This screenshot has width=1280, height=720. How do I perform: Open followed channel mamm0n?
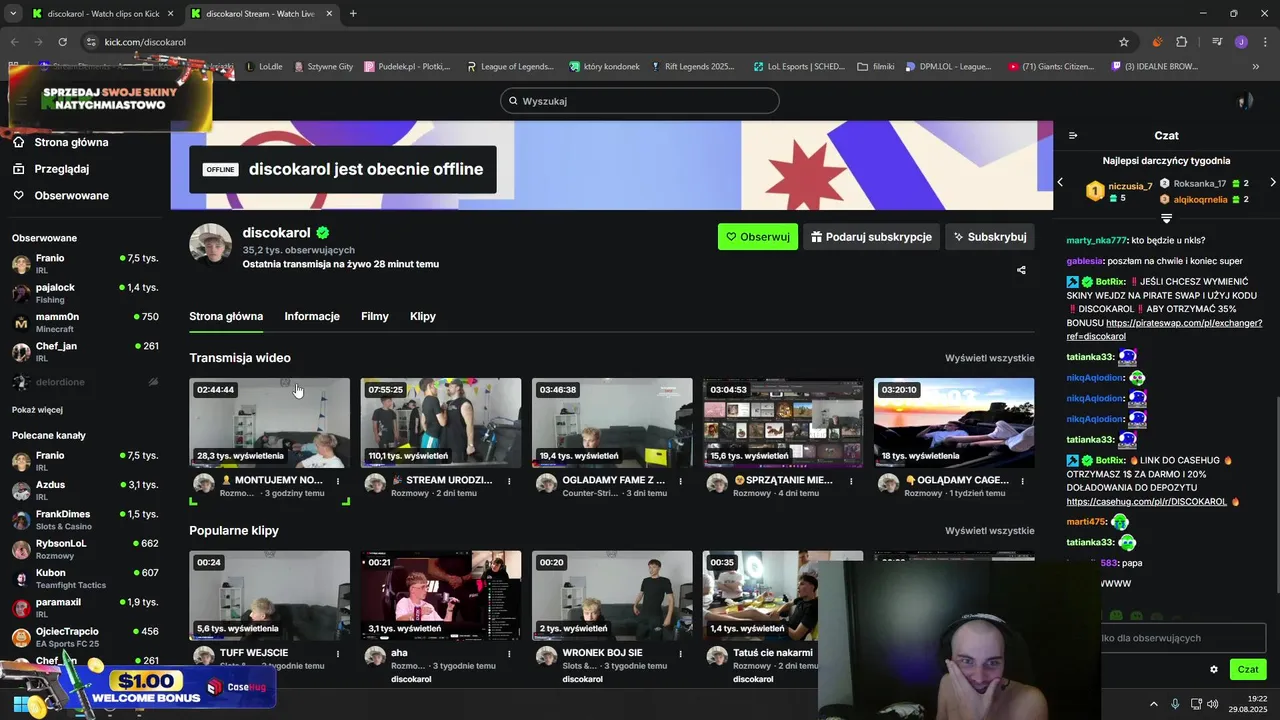(x=85, y=322)
